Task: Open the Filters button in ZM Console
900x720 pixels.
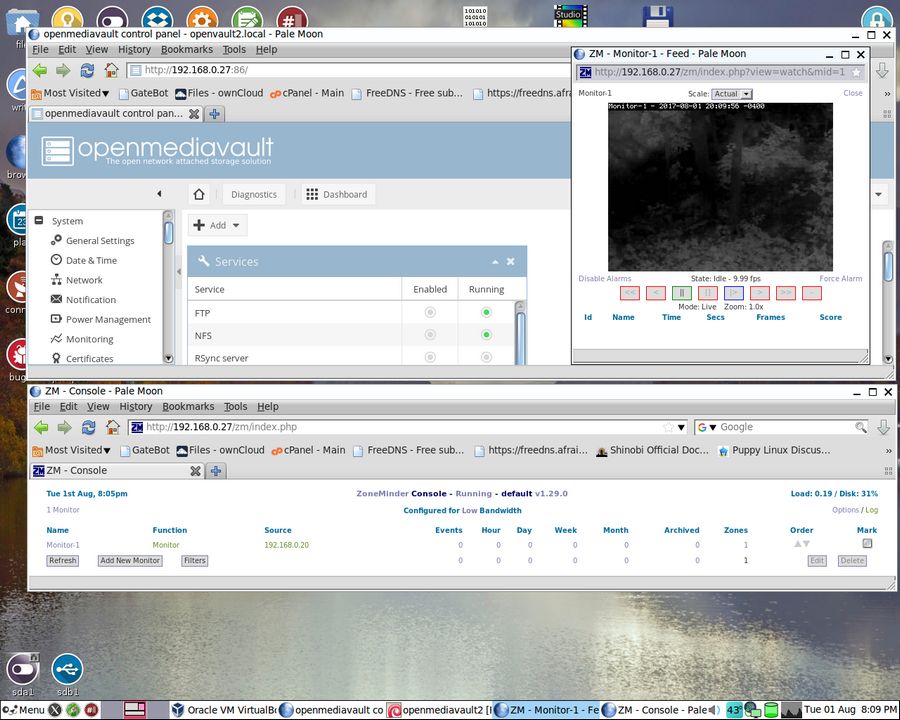Action: (195, 560)
